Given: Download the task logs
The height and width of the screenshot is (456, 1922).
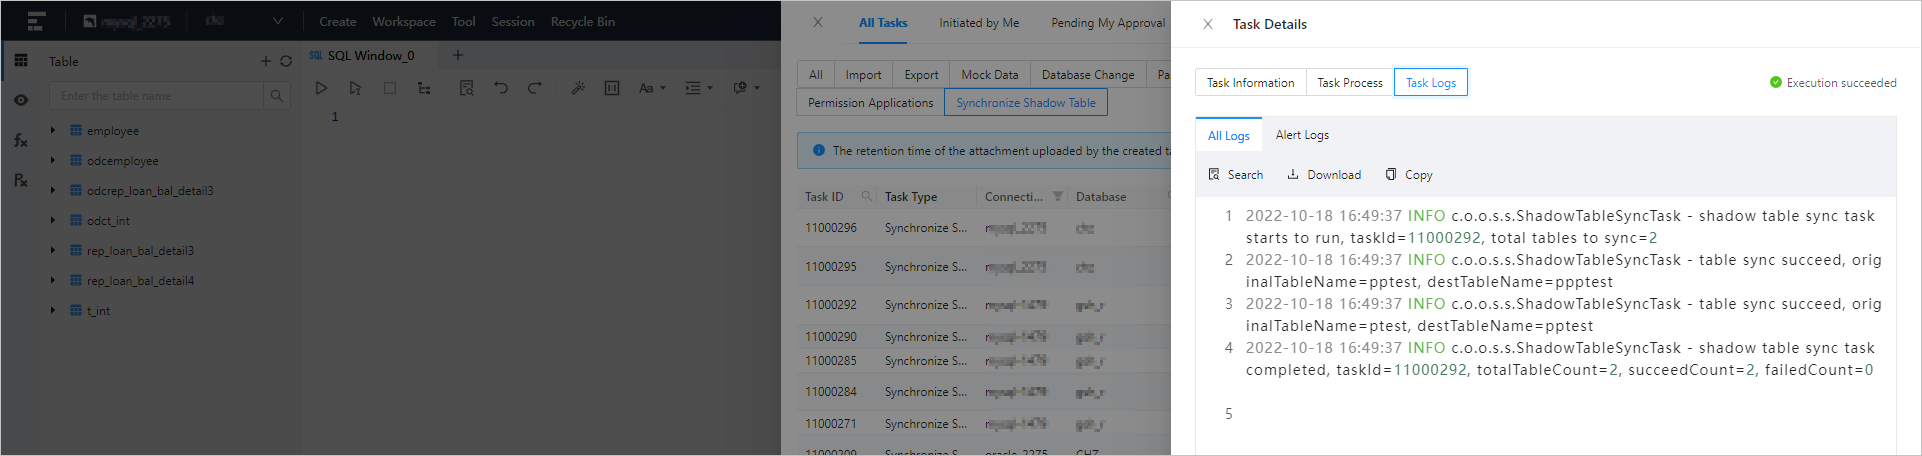Looking at the screenshot, I should 1324,175.
